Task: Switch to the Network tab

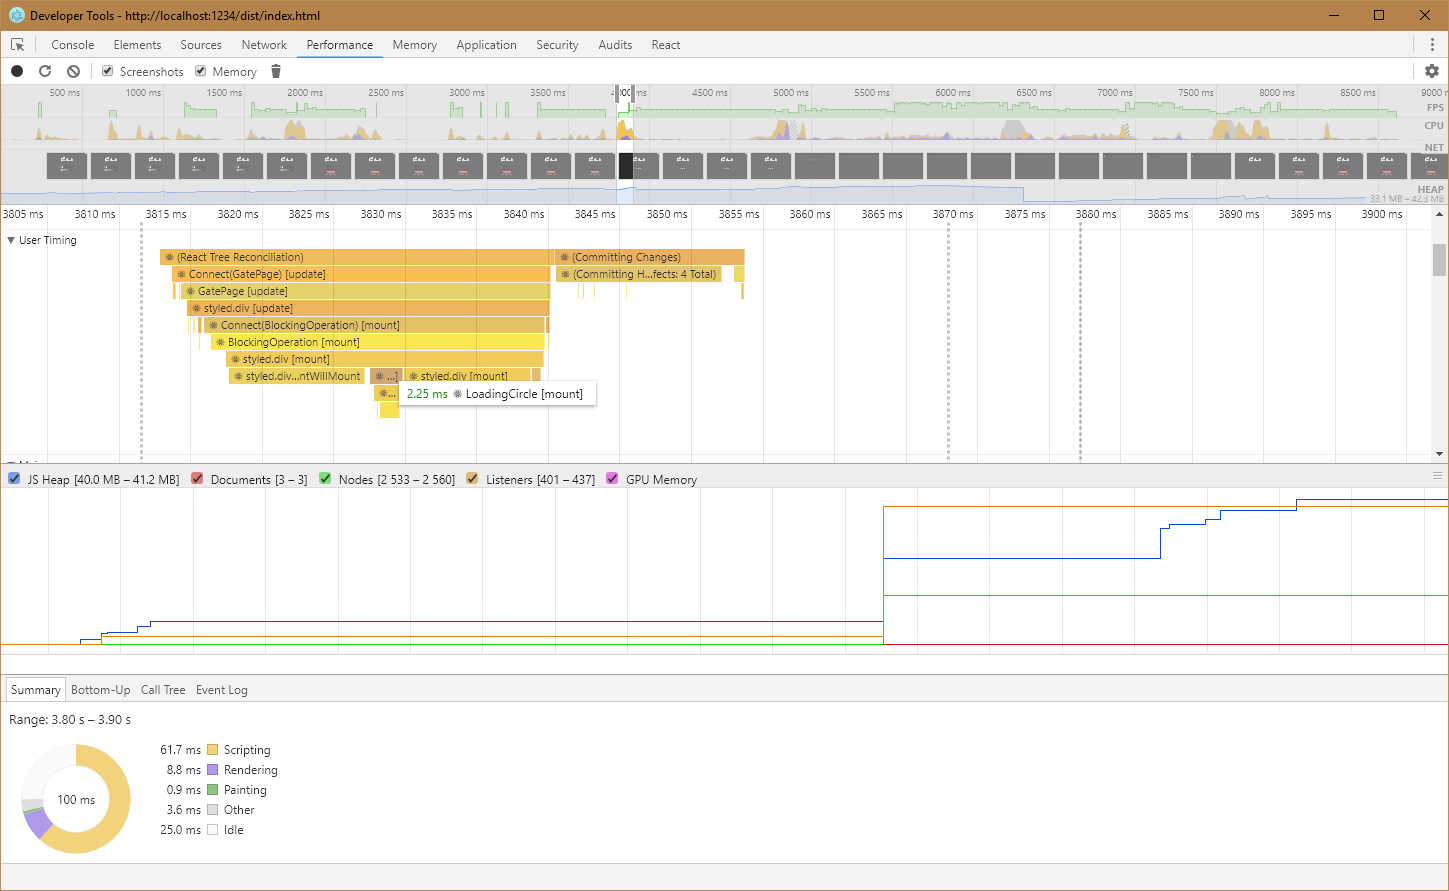Action: coord(264,45)
